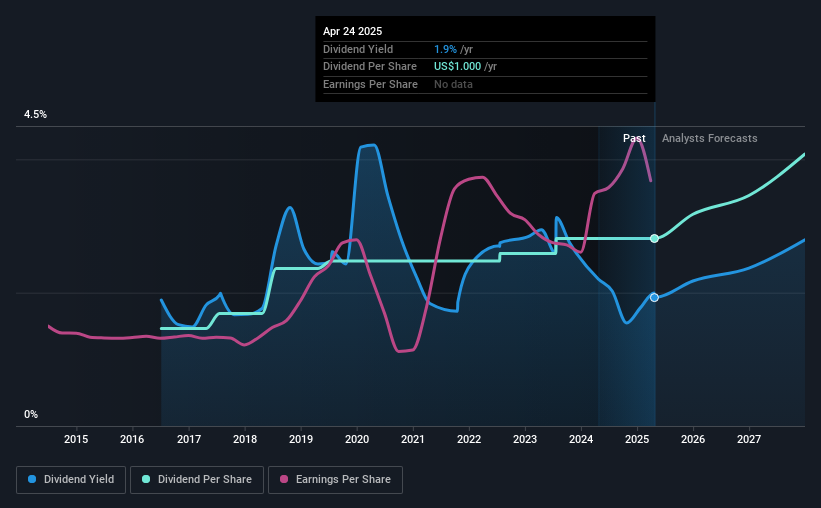Click the US$1.000 dividend per share value
This screenshot has height=508, width=821.
click(457, 67)
